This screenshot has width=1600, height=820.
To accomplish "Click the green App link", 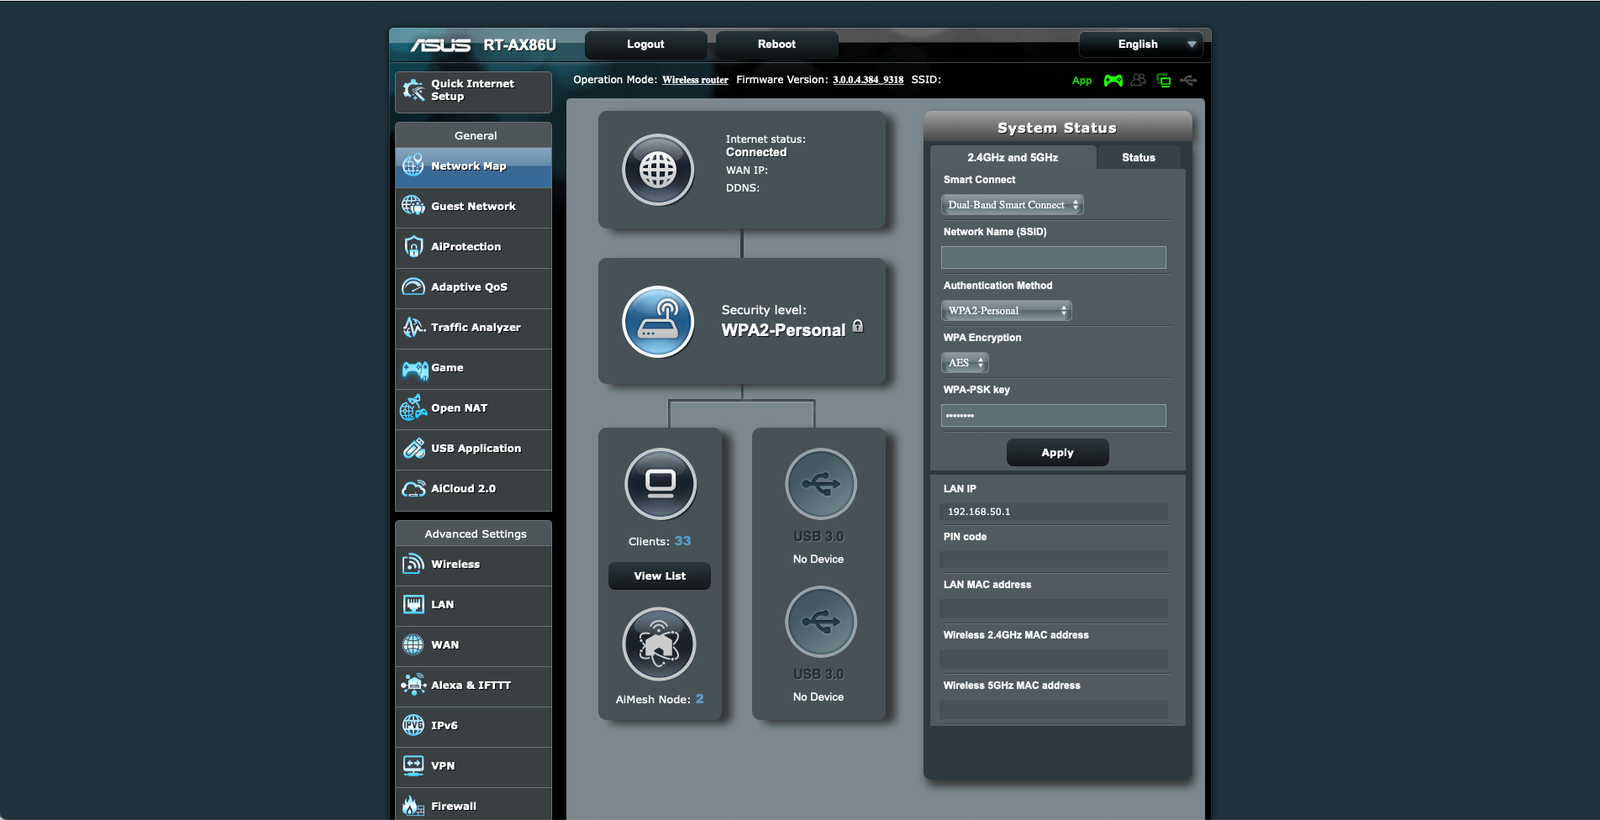I will (1082, 81).
